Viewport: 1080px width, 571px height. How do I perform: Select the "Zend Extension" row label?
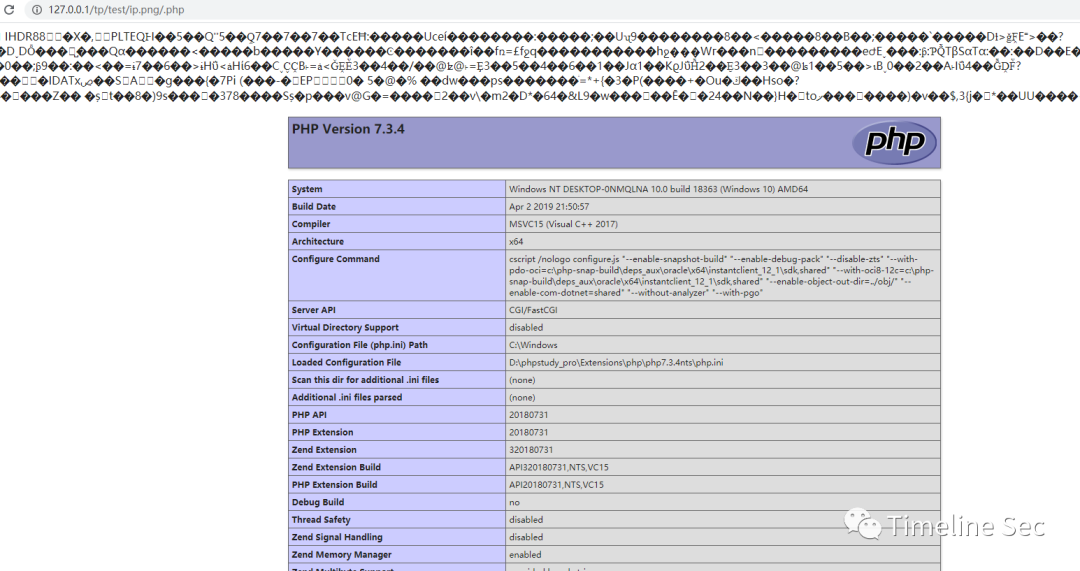coord(324,450)
